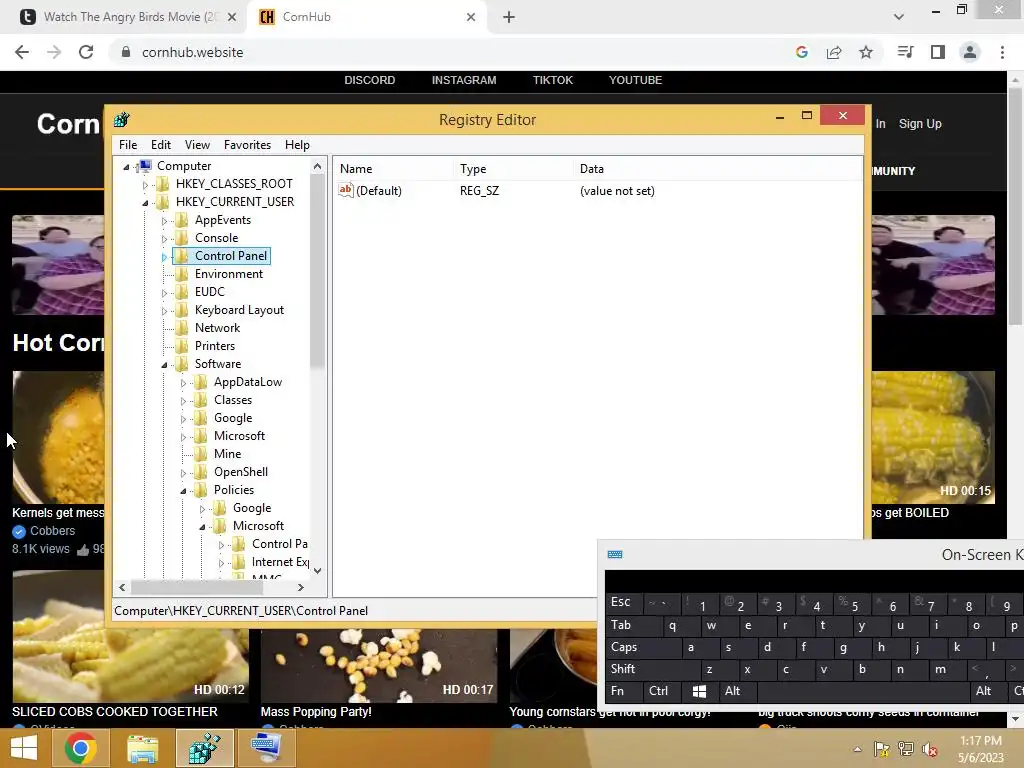
Task: Click the tree vertical scrollbar thumb
Action: tap(317, 273)
